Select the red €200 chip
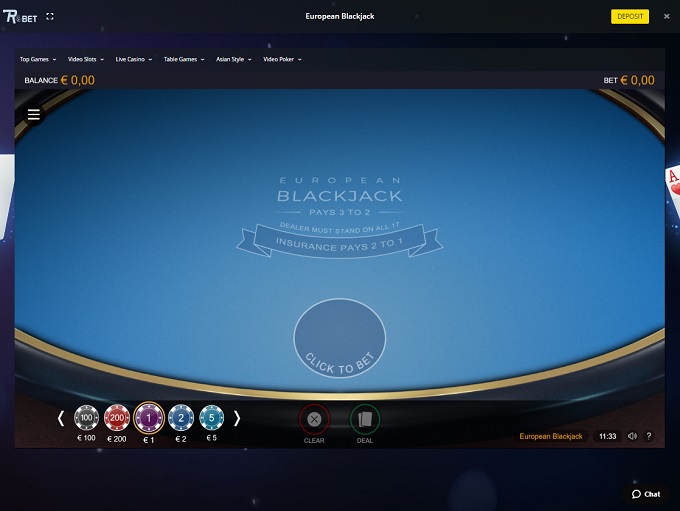The width and height of the screenshot is (680, 511). (x=117, y=418)
